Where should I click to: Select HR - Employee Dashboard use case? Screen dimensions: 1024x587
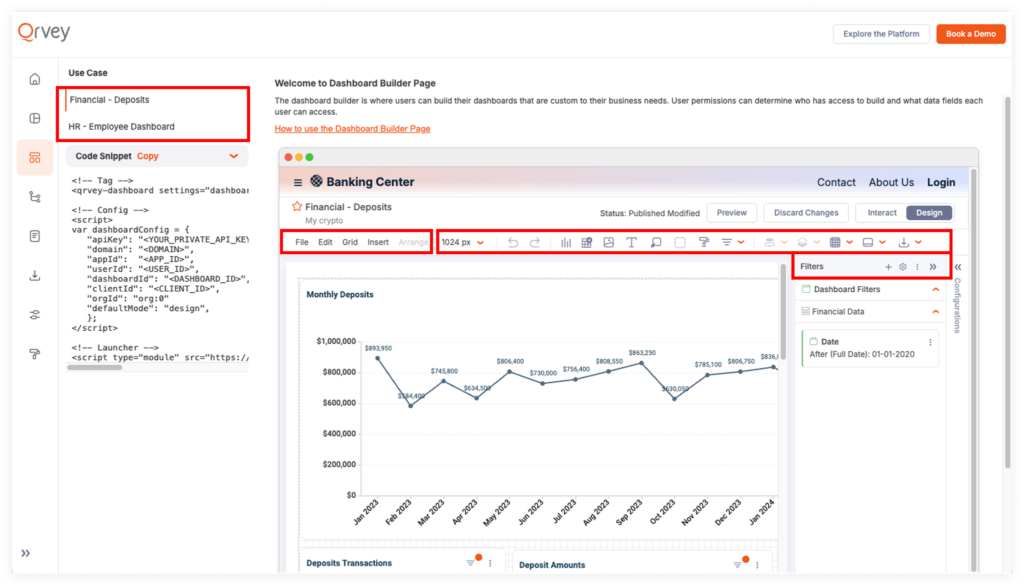(x=122, y=127)
